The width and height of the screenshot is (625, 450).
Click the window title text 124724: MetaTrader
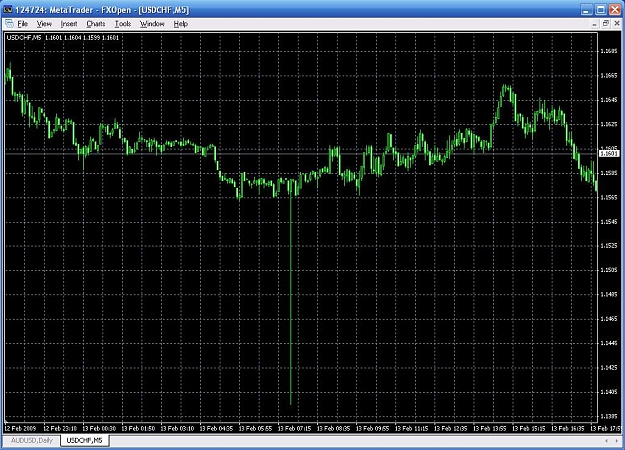click(54, 10)
